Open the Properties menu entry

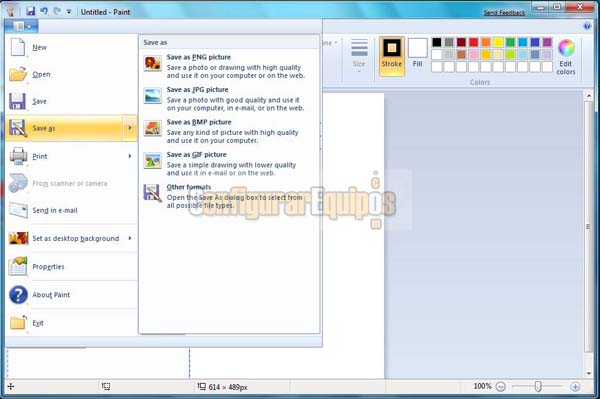tap(71, 267)
